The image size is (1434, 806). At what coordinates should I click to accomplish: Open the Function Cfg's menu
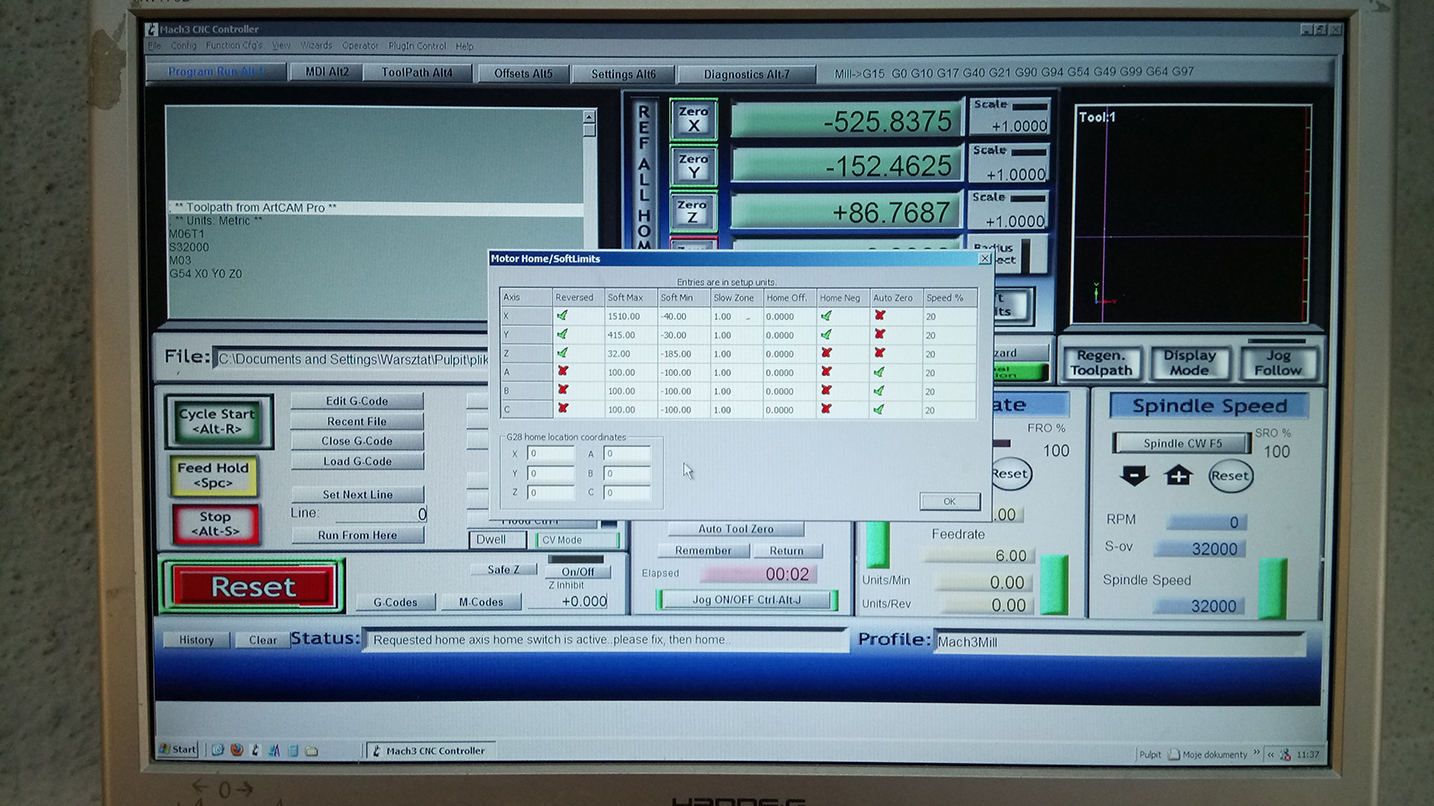click(x=234, y=46)
